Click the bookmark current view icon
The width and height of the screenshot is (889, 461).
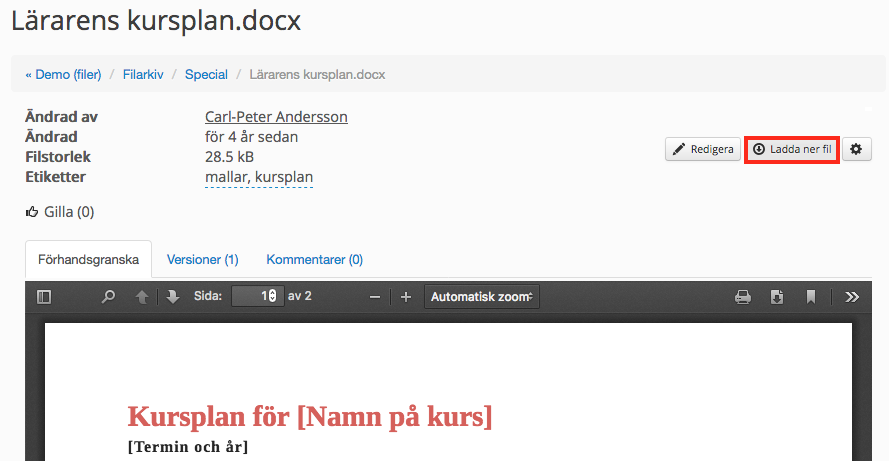pos(811,297)
